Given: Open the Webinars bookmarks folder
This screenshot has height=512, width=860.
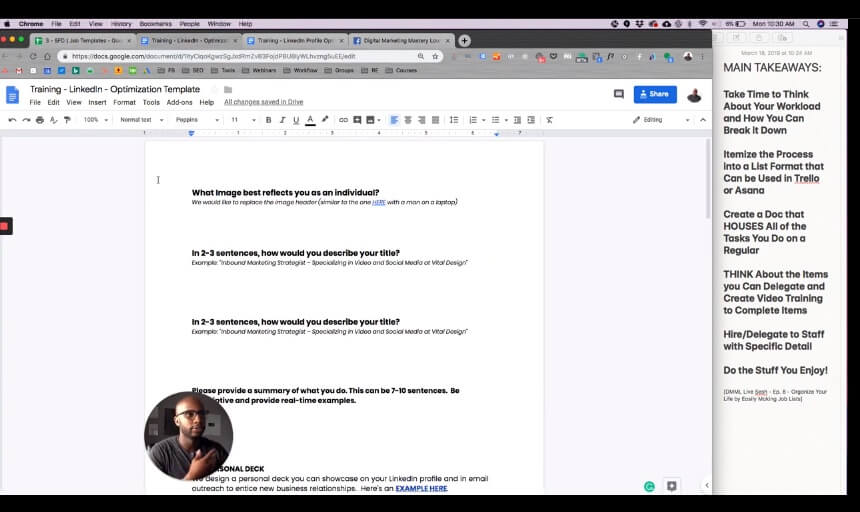Looking at the screenshot, I should (x=259, y=70).
